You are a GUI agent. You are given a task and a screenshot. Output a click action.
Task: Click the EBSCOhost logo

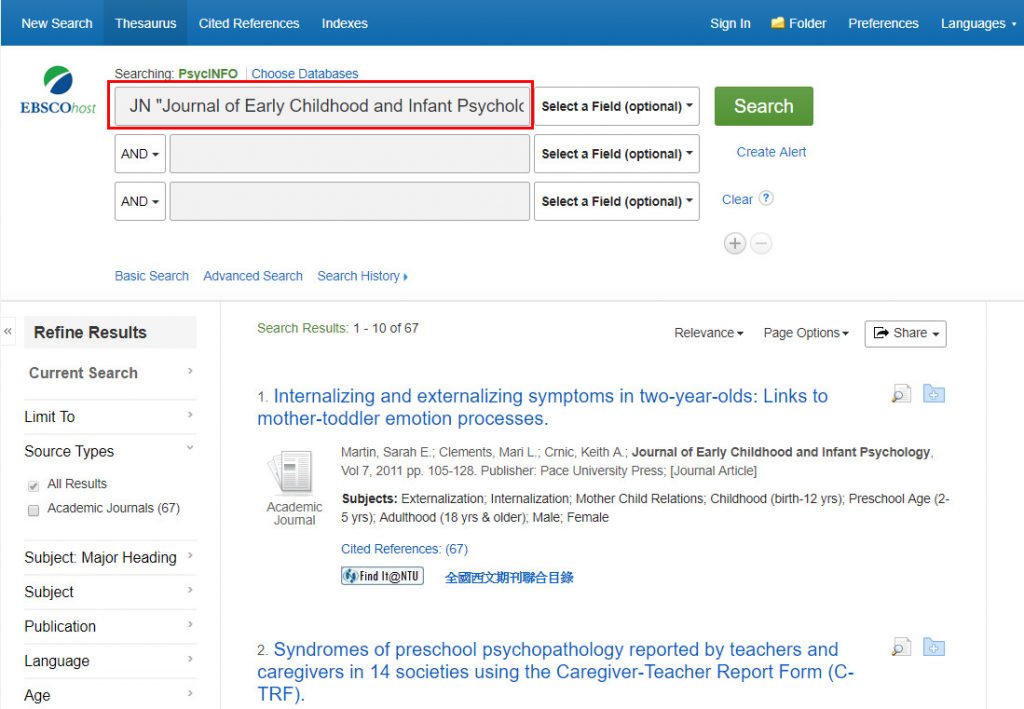[x=58, y=91]
